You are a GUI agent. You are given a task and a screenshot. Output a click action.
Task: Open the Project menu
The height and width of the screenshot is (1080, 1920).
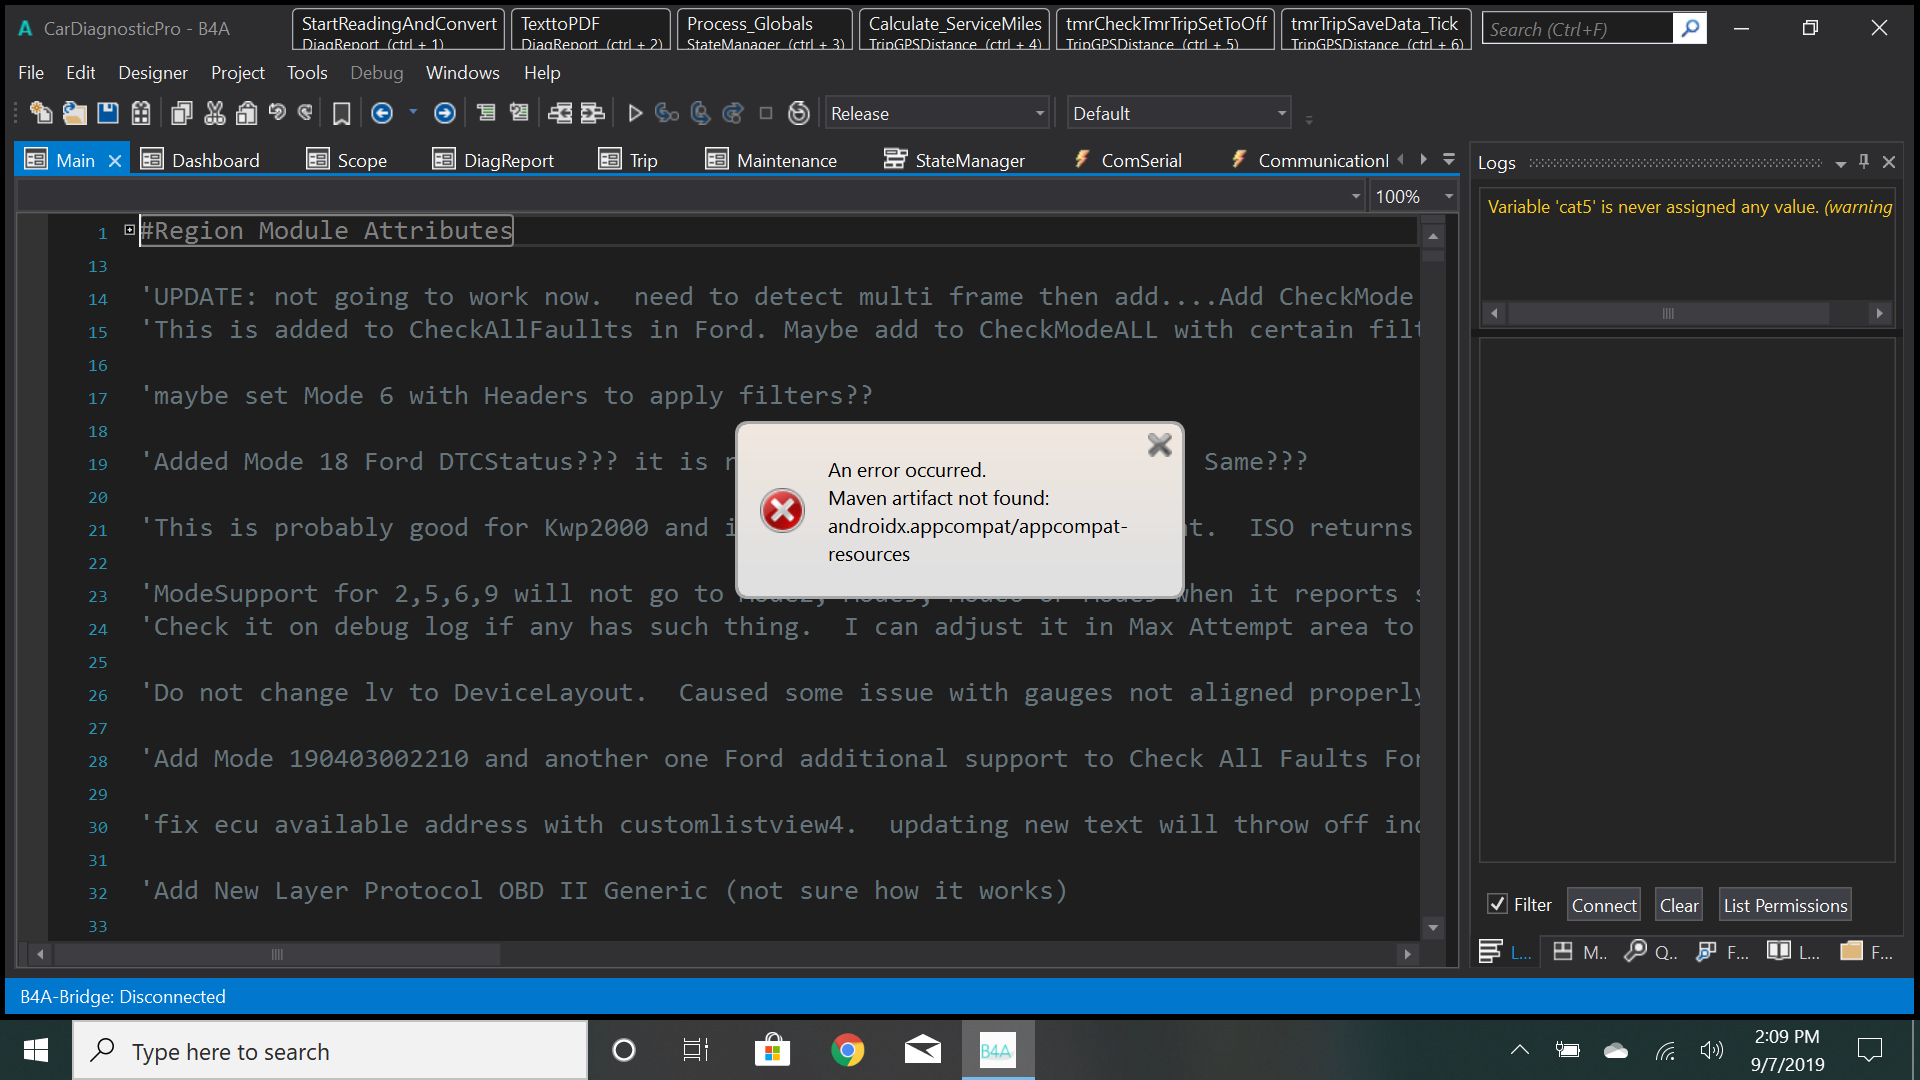237,72
